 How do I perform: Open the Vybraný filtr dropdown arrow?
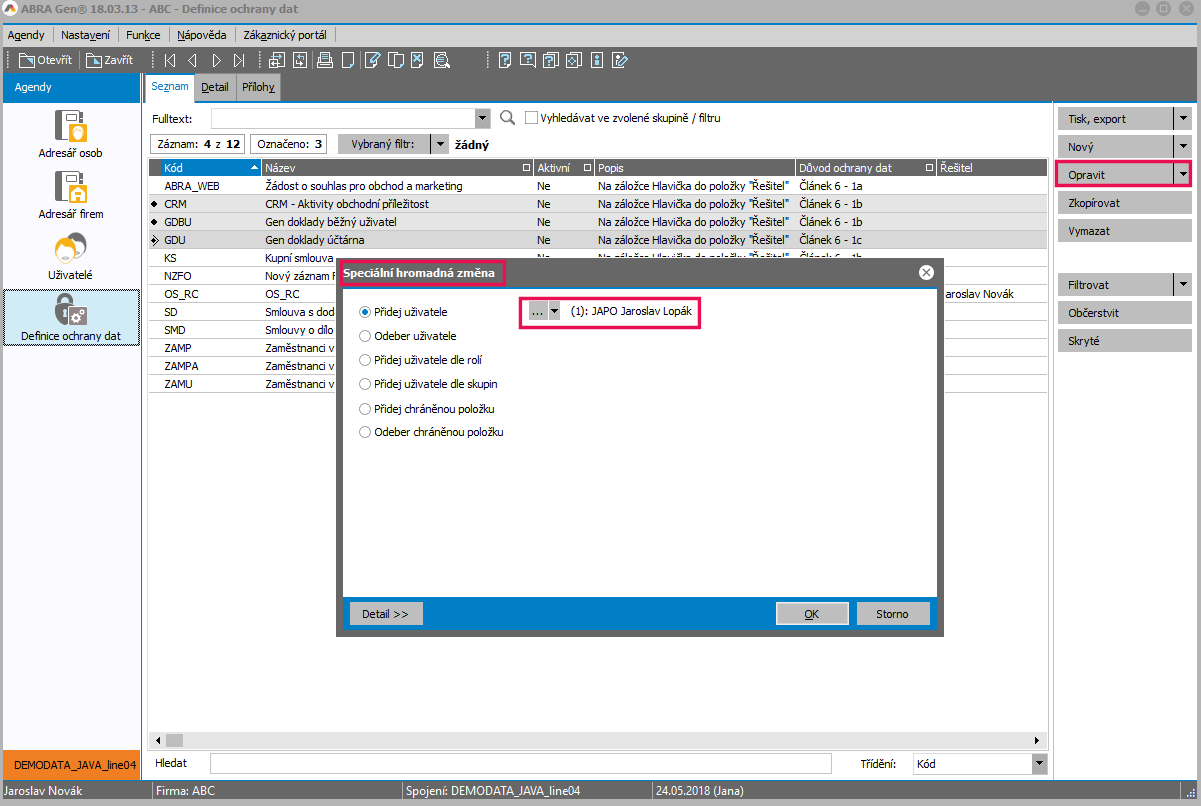[438, 144]
